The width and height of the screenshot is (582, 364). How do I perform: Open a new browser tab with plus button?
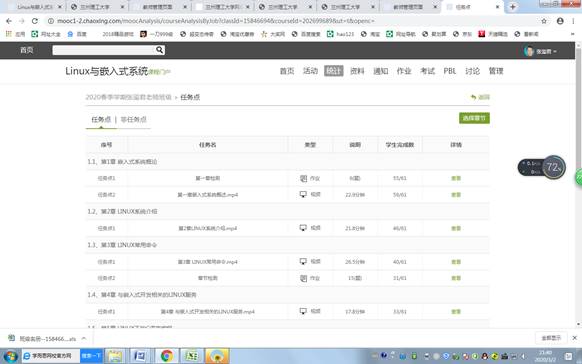pos(513,7)
